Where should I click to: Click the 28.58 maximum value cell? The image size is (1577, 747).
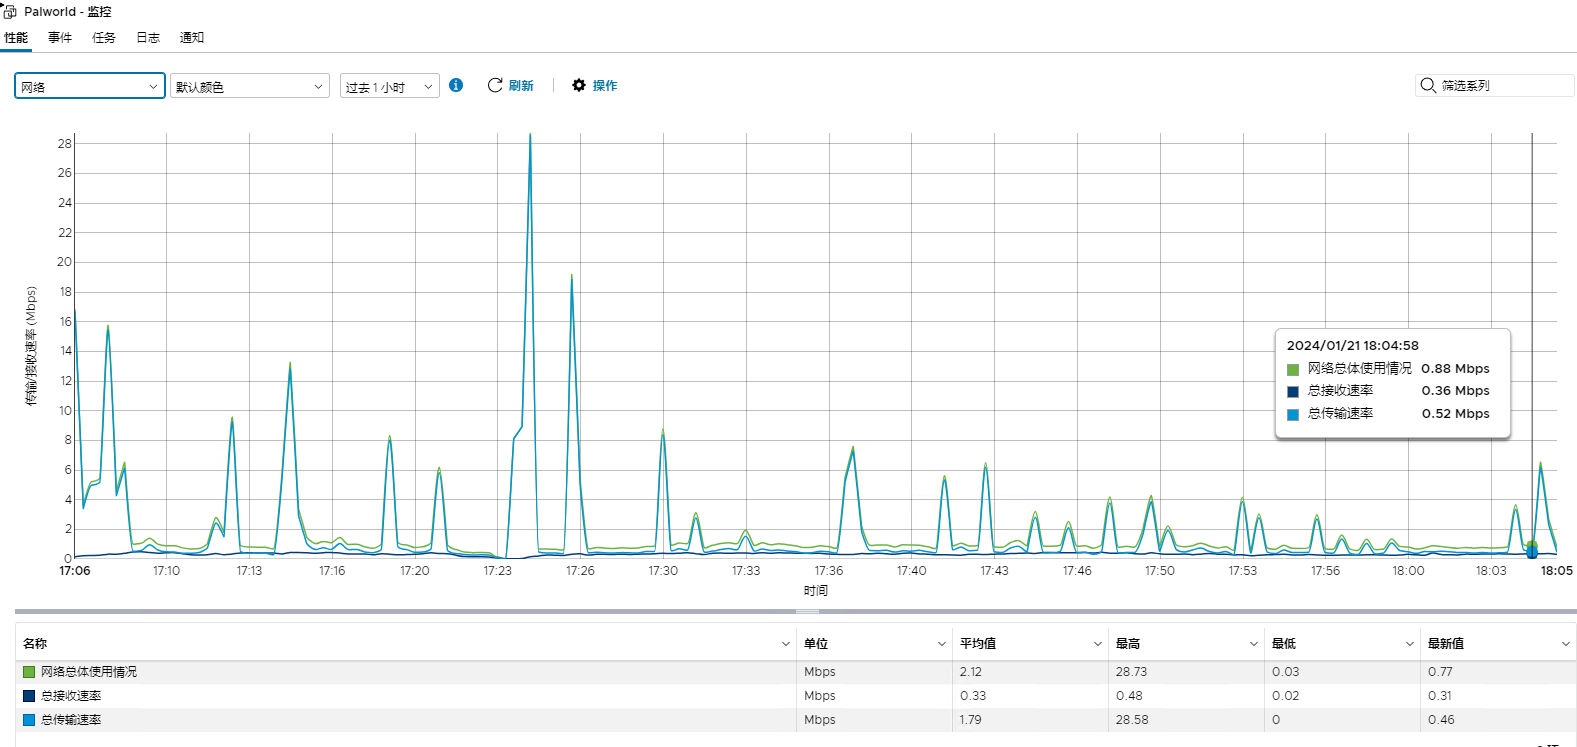coord(1132,720)
